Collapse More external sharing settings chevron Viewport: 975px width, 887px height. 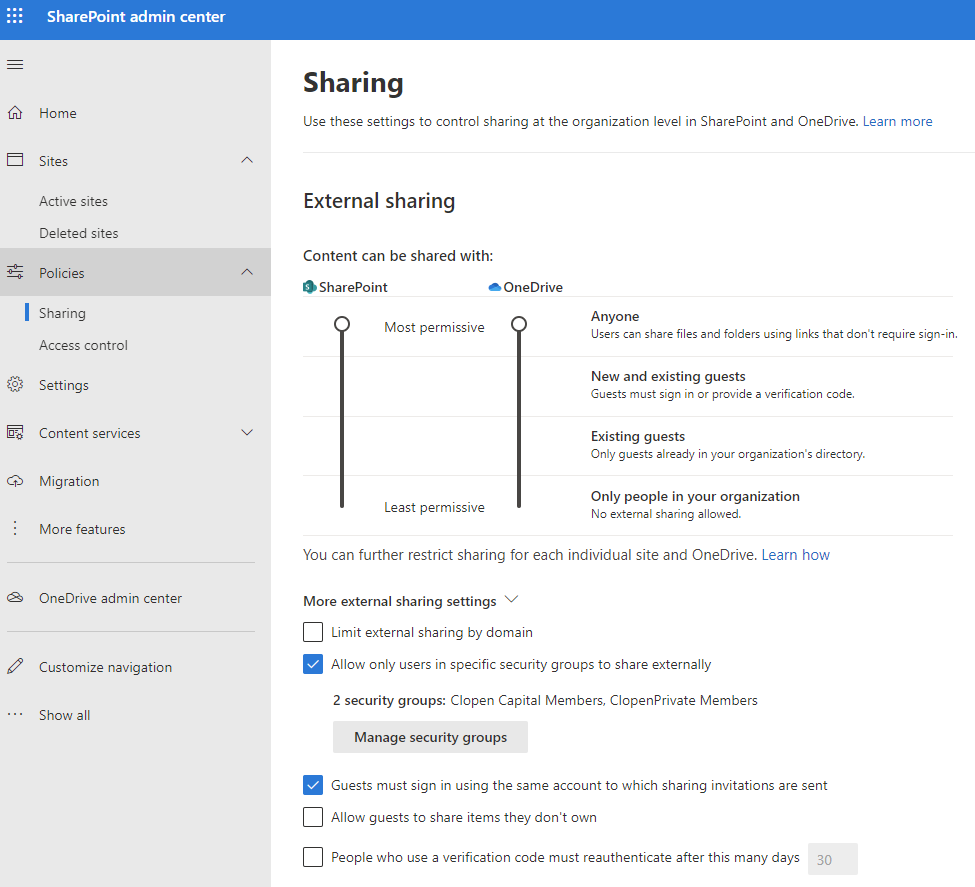tap(511, 600)
